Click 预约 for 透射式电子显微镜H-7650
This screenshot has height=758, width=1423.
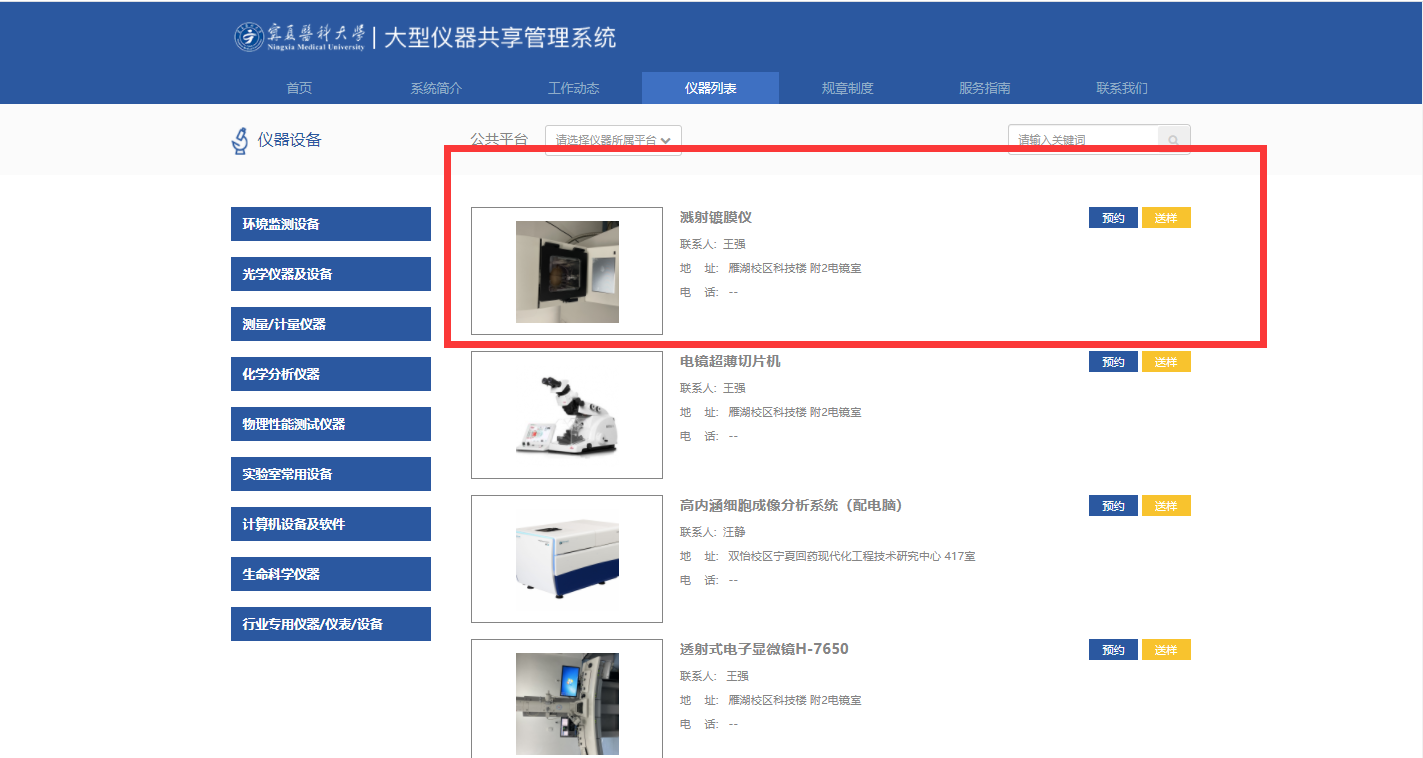click(x=1113, y=650)
